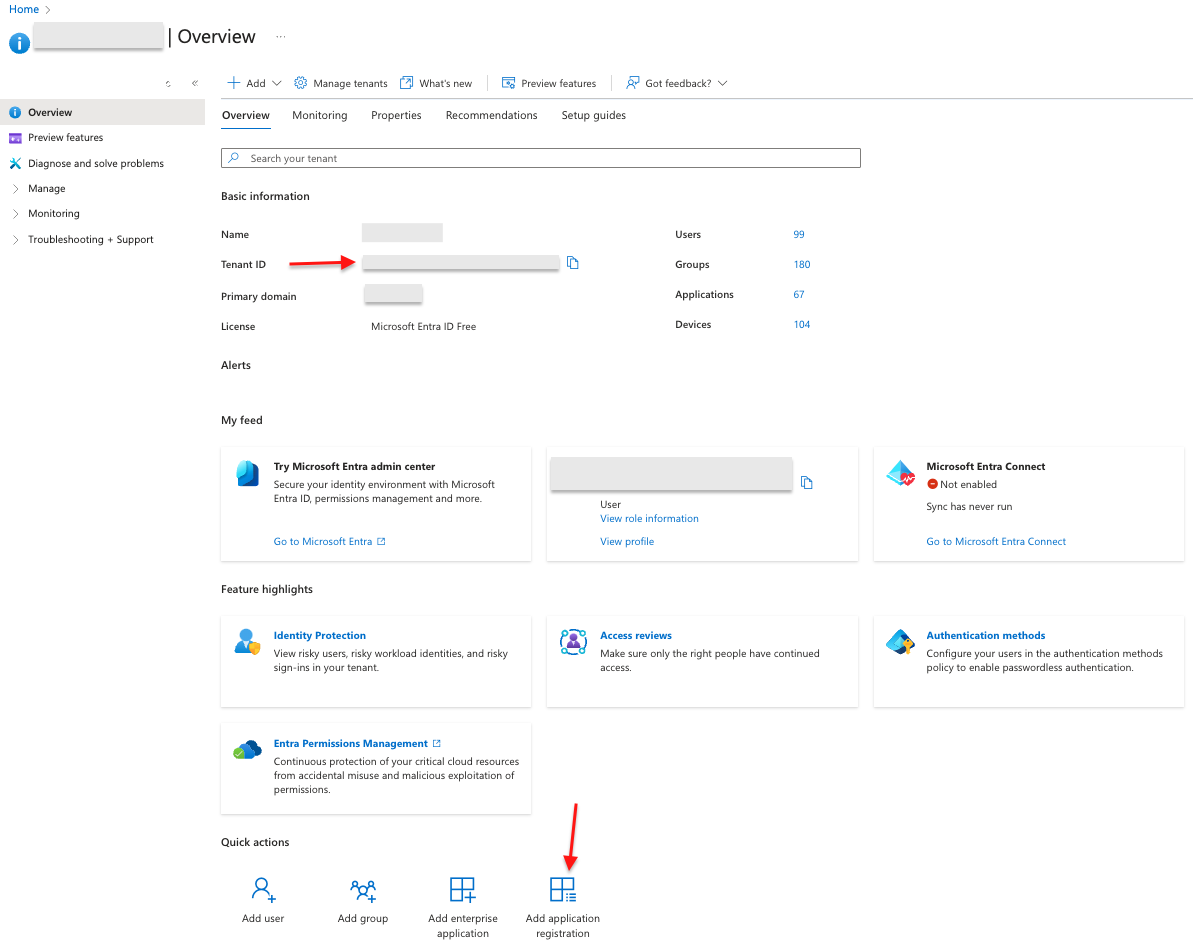Expand the Troubleshooting + Support section

(x=90, y=239)
